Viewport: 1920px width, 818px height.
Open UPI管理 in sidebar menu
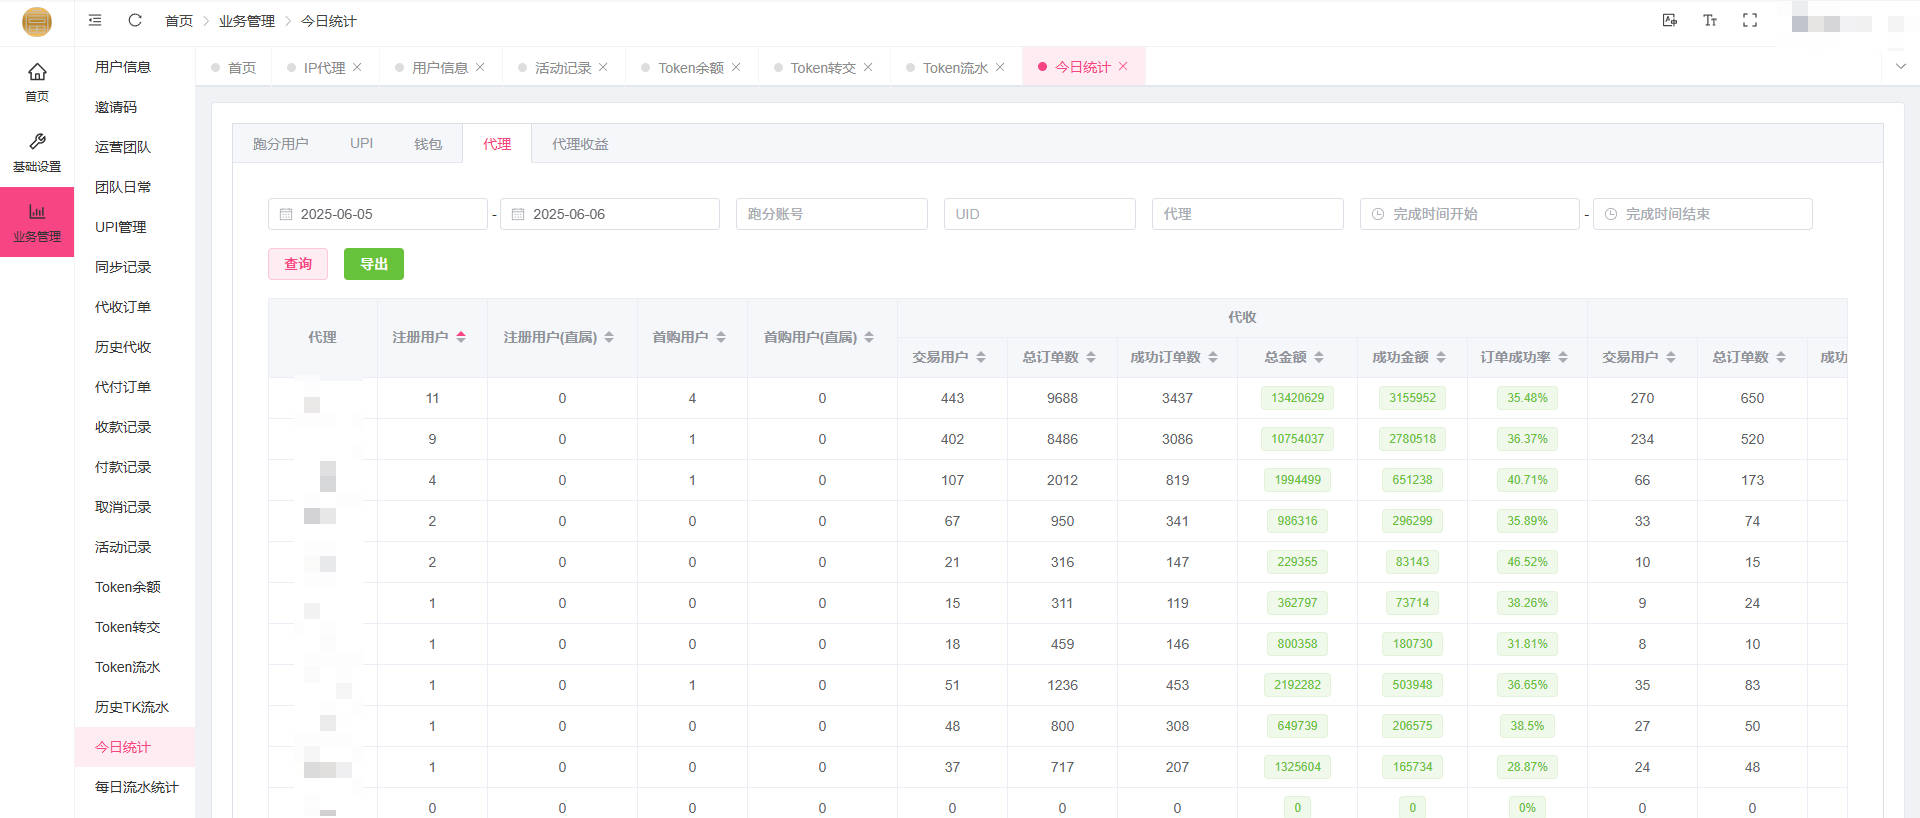135,227
